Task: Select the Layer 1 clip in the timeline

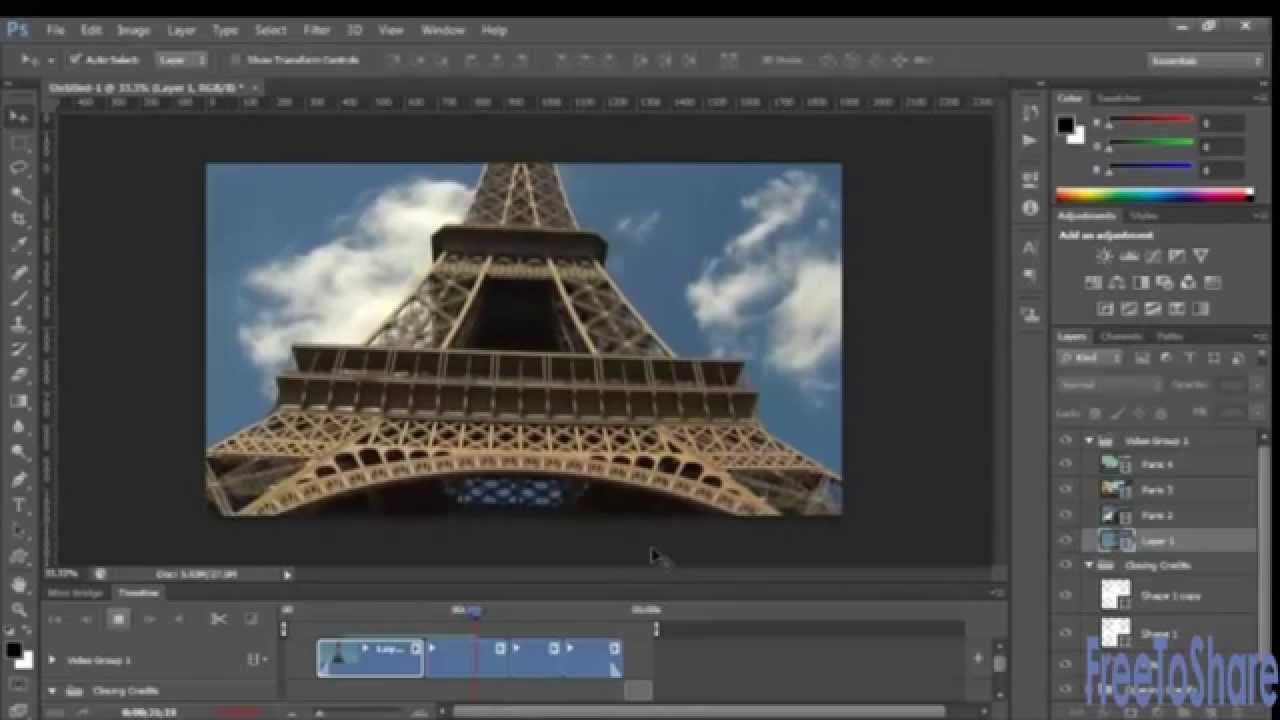Action: tap(370, 658)
